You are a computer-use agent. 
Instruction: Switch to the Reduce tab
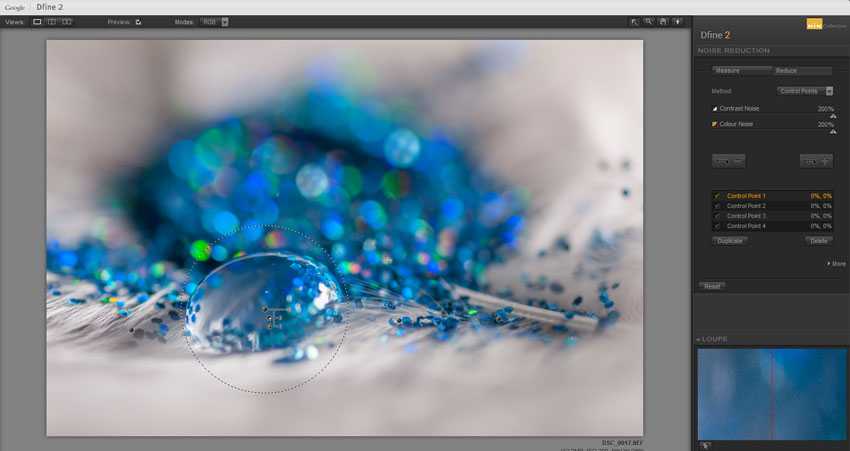tap(801, 71)
